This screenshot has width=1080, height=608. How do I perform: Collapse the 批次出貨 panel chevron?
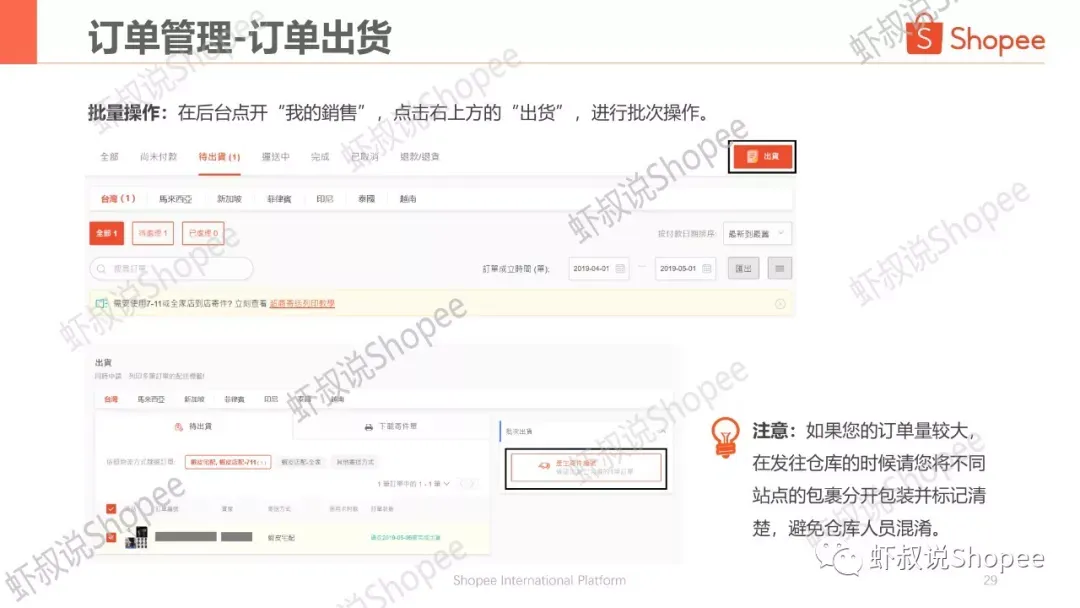coord(662,432)
